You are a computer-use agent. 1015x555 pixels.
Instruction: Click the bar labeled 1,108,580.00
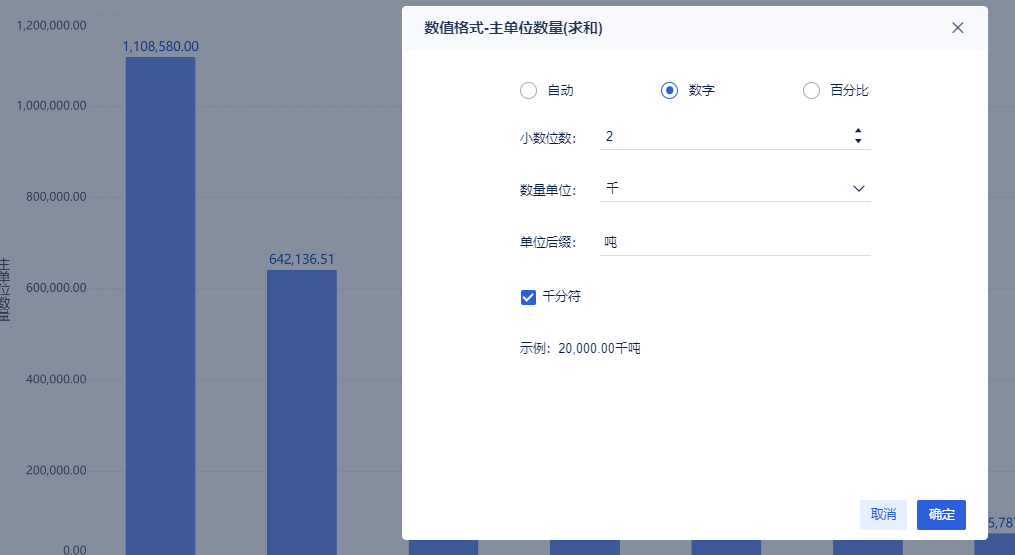click(x=161, y=306)
